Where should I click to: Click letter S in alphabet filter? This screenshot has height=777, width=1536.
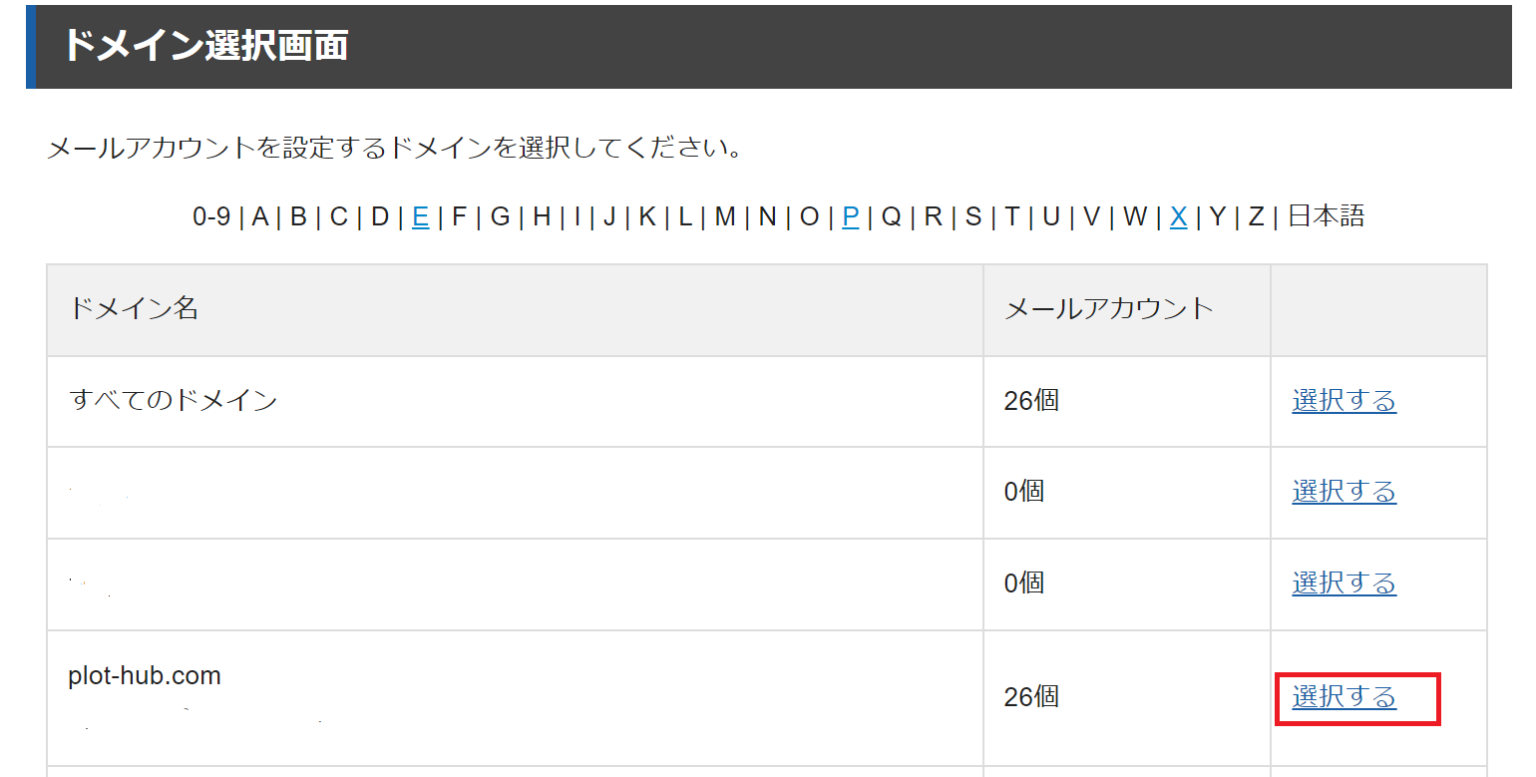click(973, 216)
